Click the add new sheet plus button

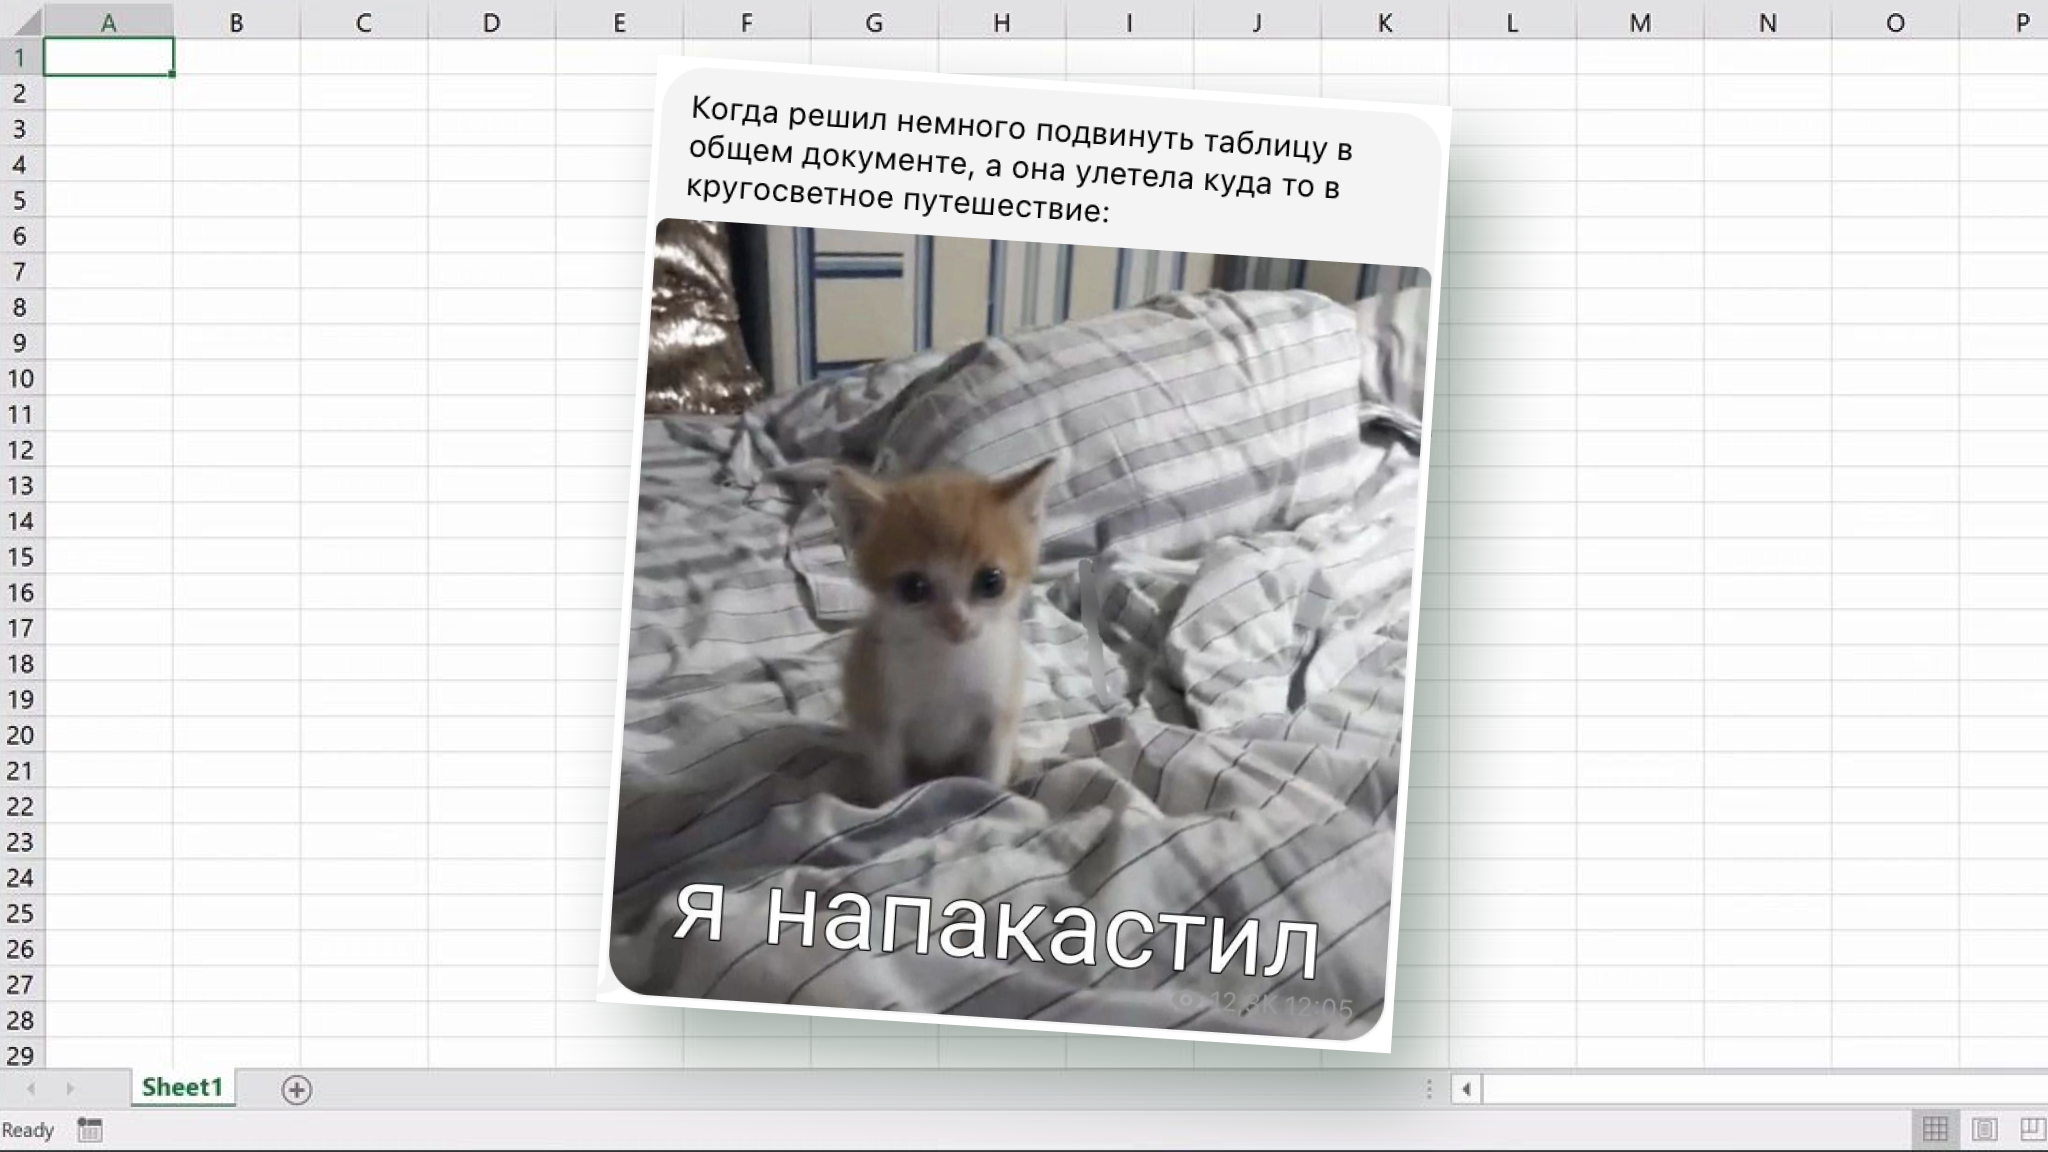tap(296, 1090)
